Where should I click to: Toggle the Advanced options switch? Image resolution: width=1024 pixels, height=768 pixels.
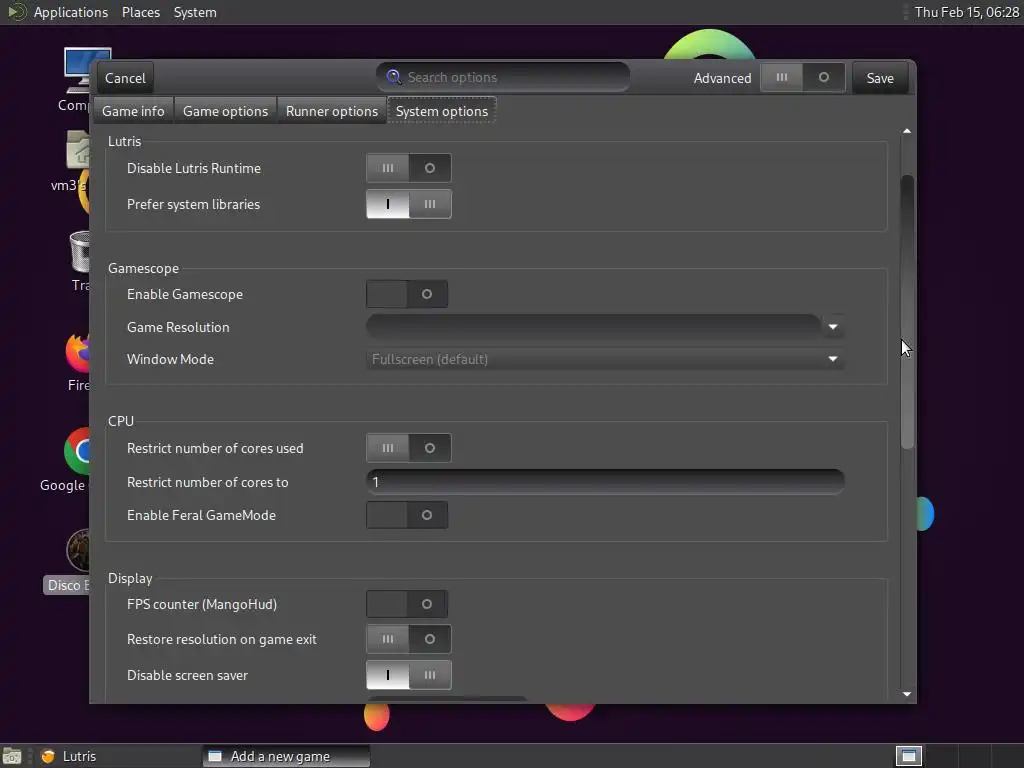click(803, 78)
